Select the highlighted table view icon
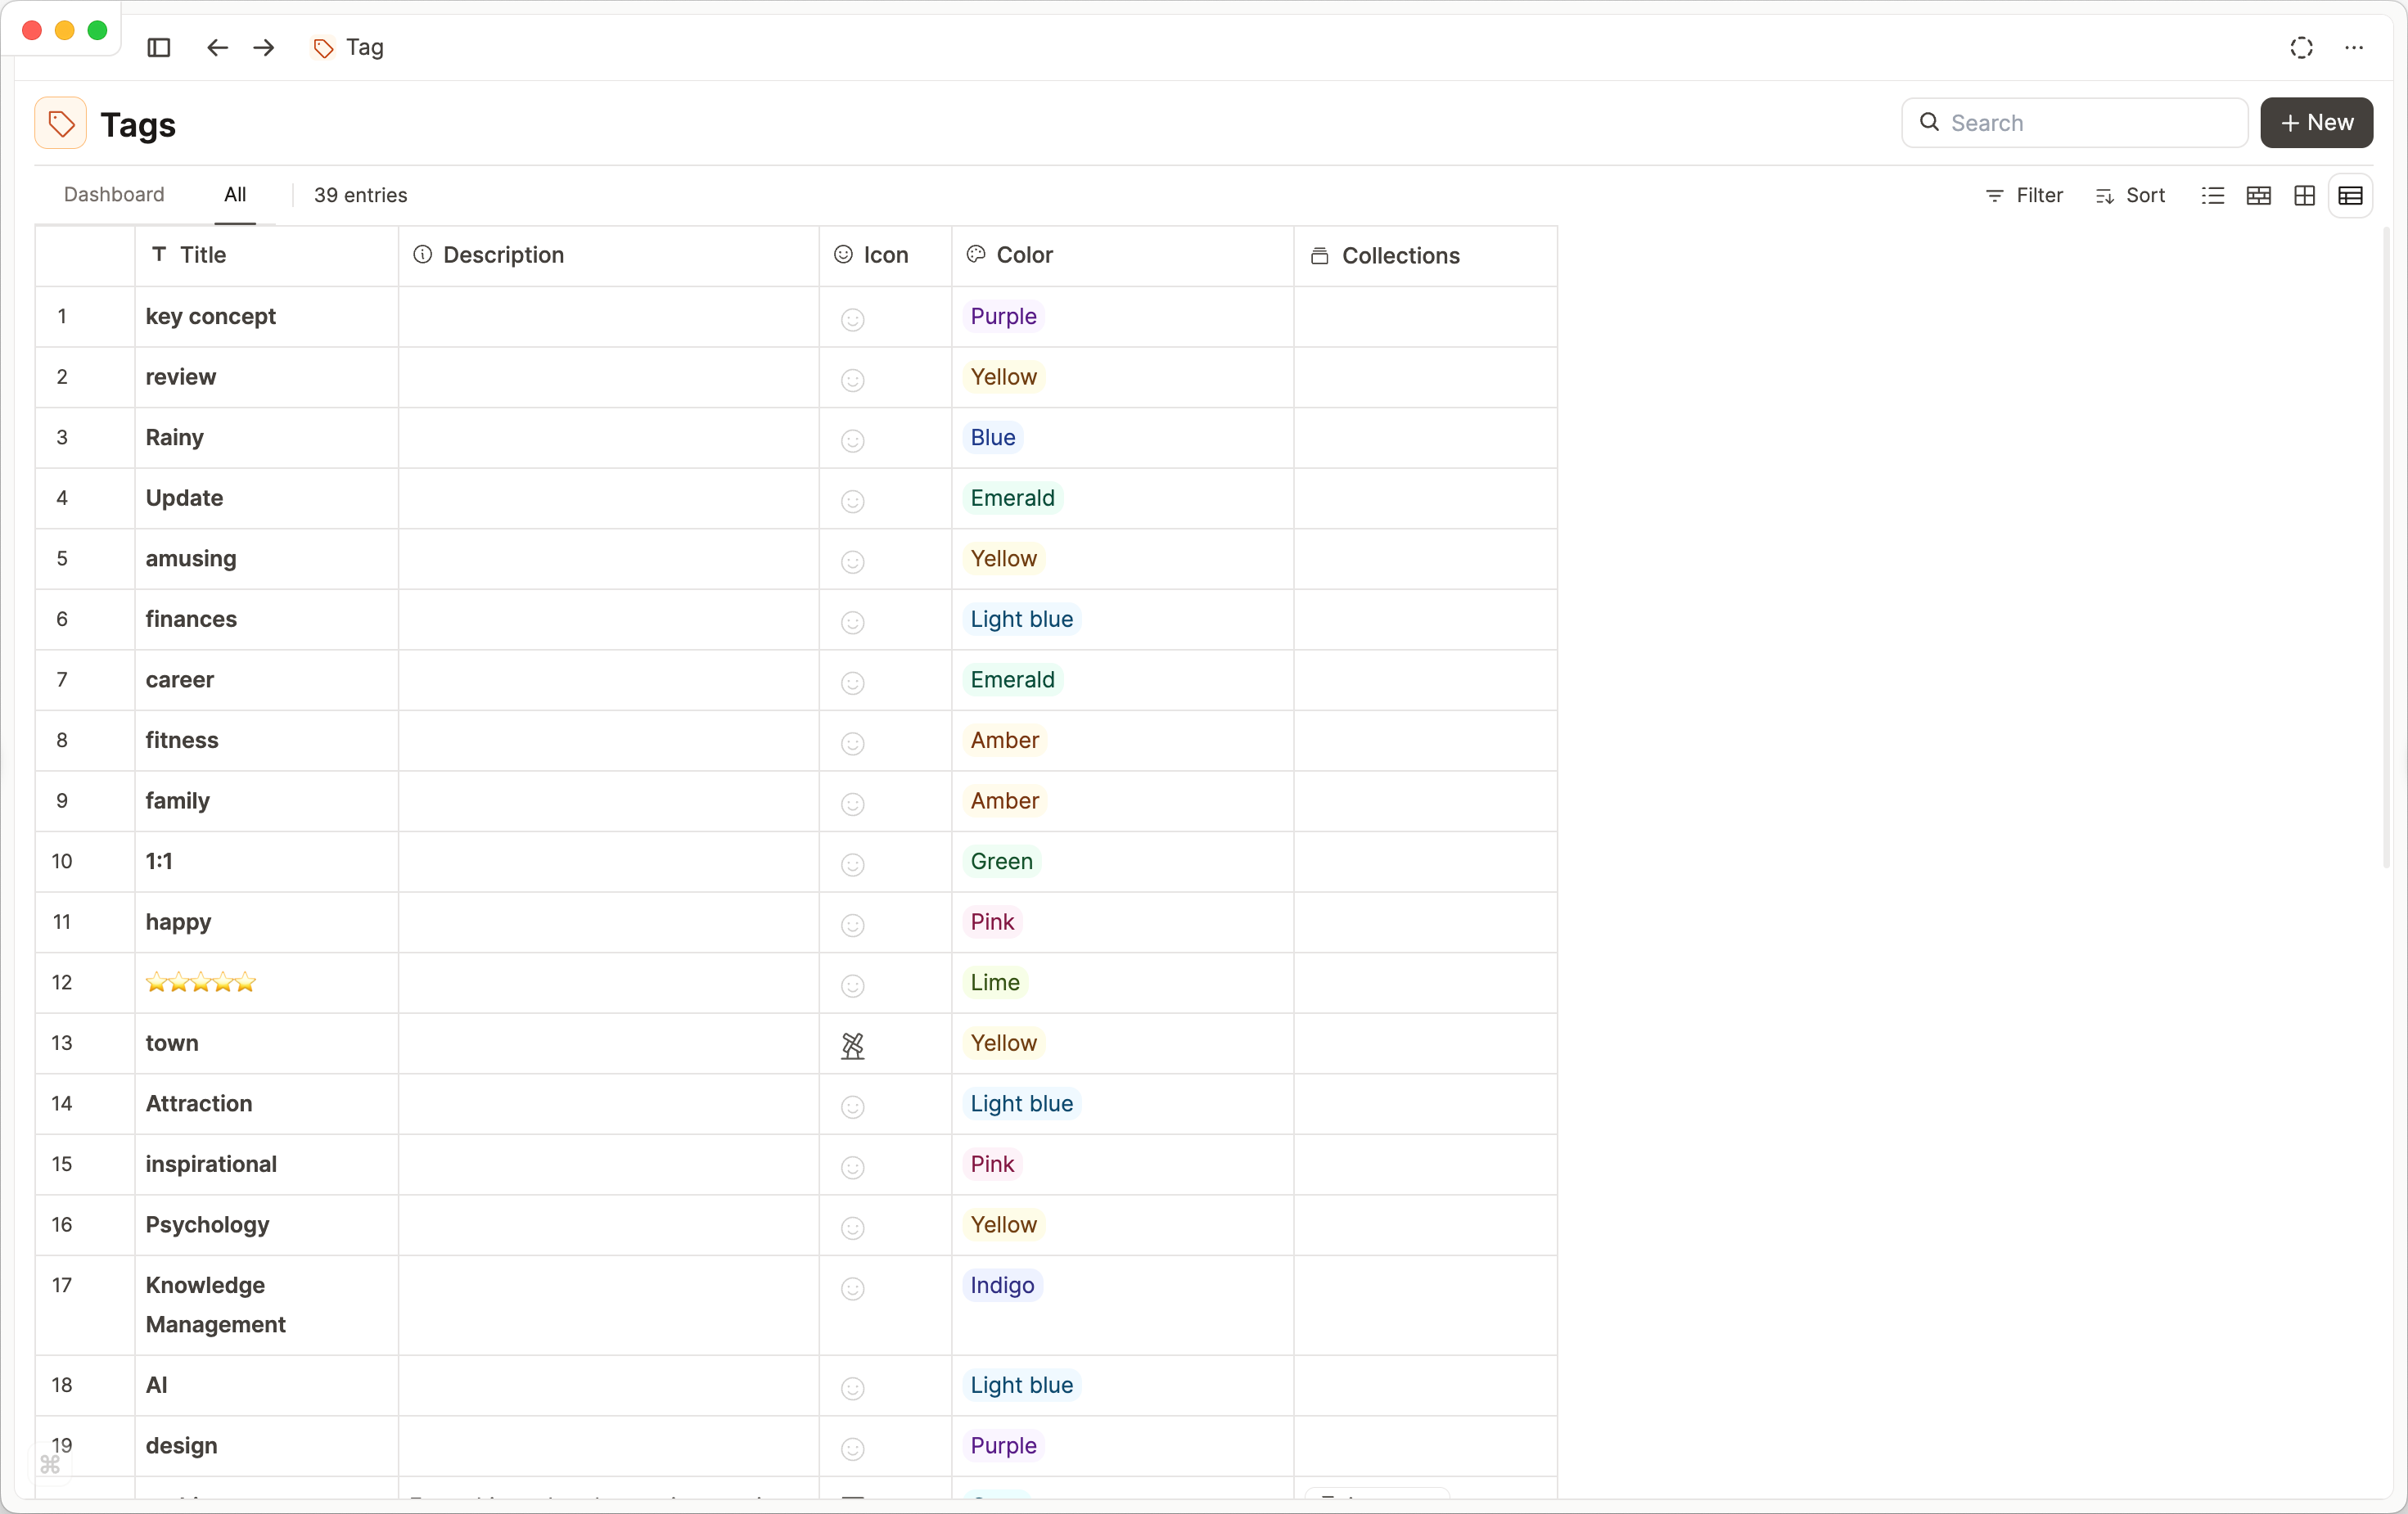The width and height of the screenshot is (2408, 1514). click(2351, 195)
